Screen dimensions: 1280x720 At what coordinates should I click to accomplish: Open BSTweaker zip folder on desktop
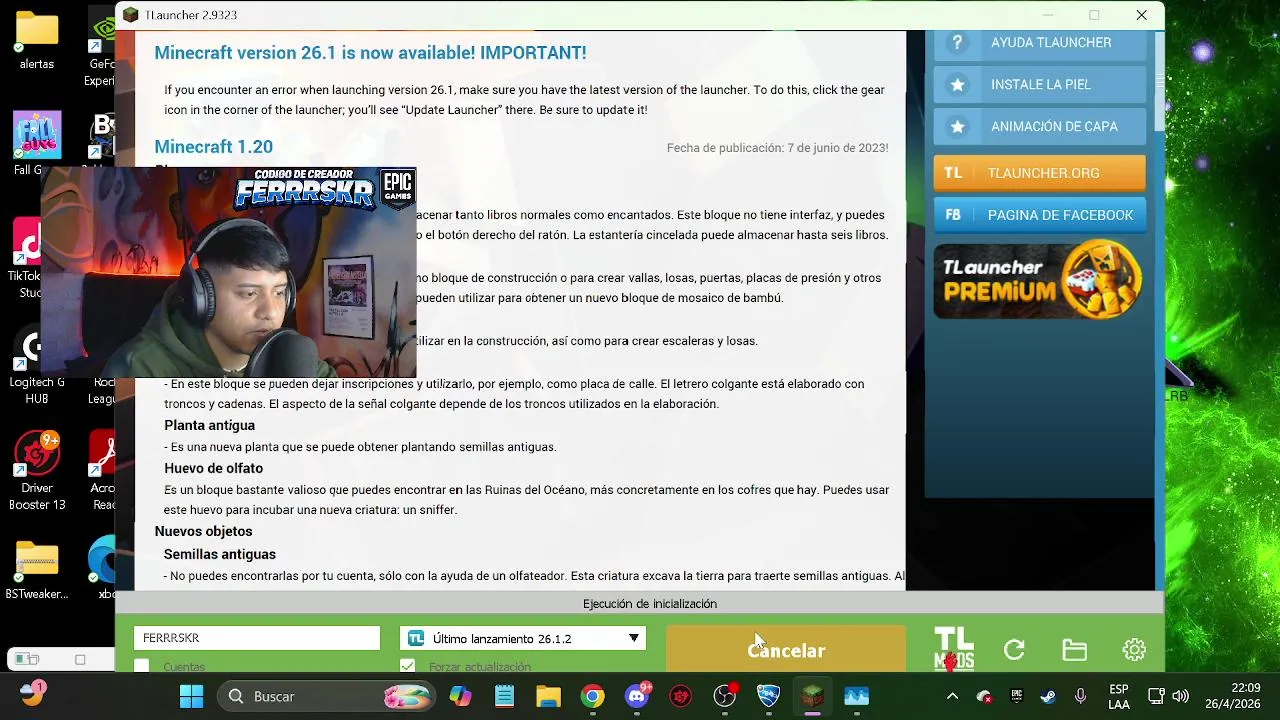(37, 570)
